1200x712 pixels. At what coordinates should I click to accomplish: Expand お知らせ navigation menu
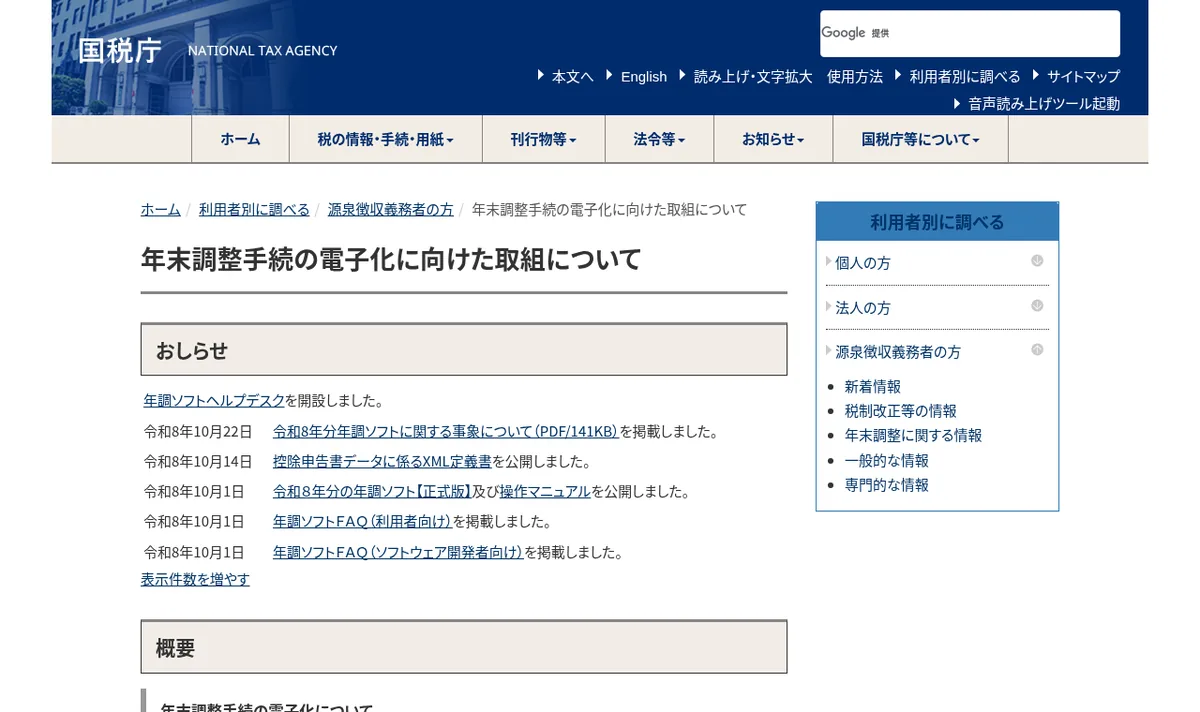pos(773,139)
